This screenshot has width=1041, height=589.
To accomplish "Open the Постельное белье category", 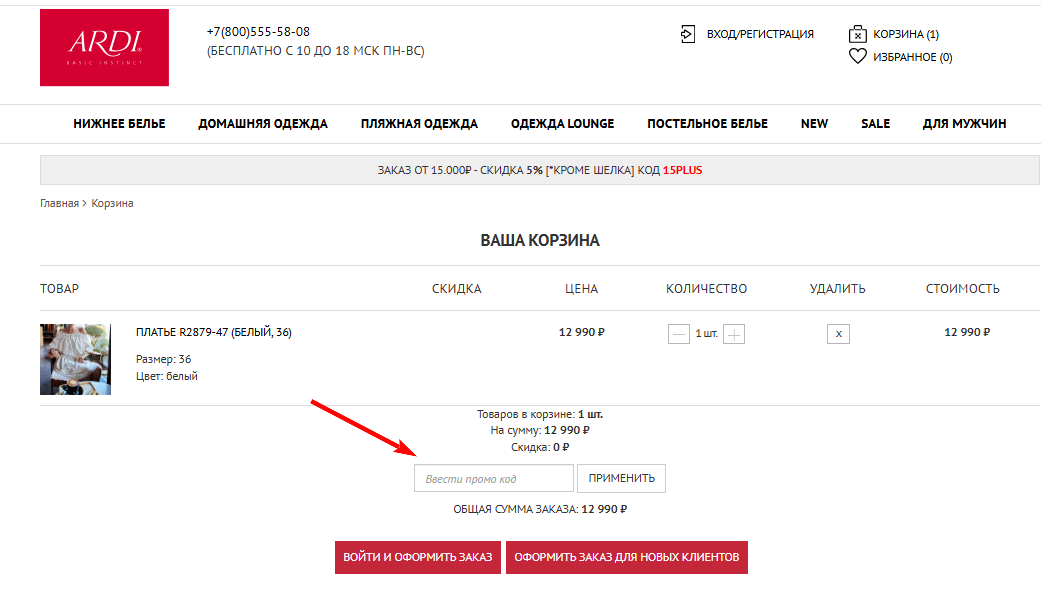I will tap(707, 124).
